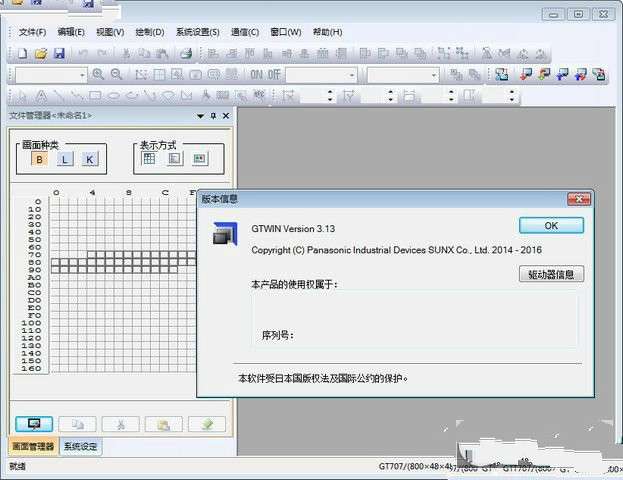This screenshot has width=623, height=480.
Task: Click the Cut scissors icon in the top toolbar
Action: click(126, 53)
